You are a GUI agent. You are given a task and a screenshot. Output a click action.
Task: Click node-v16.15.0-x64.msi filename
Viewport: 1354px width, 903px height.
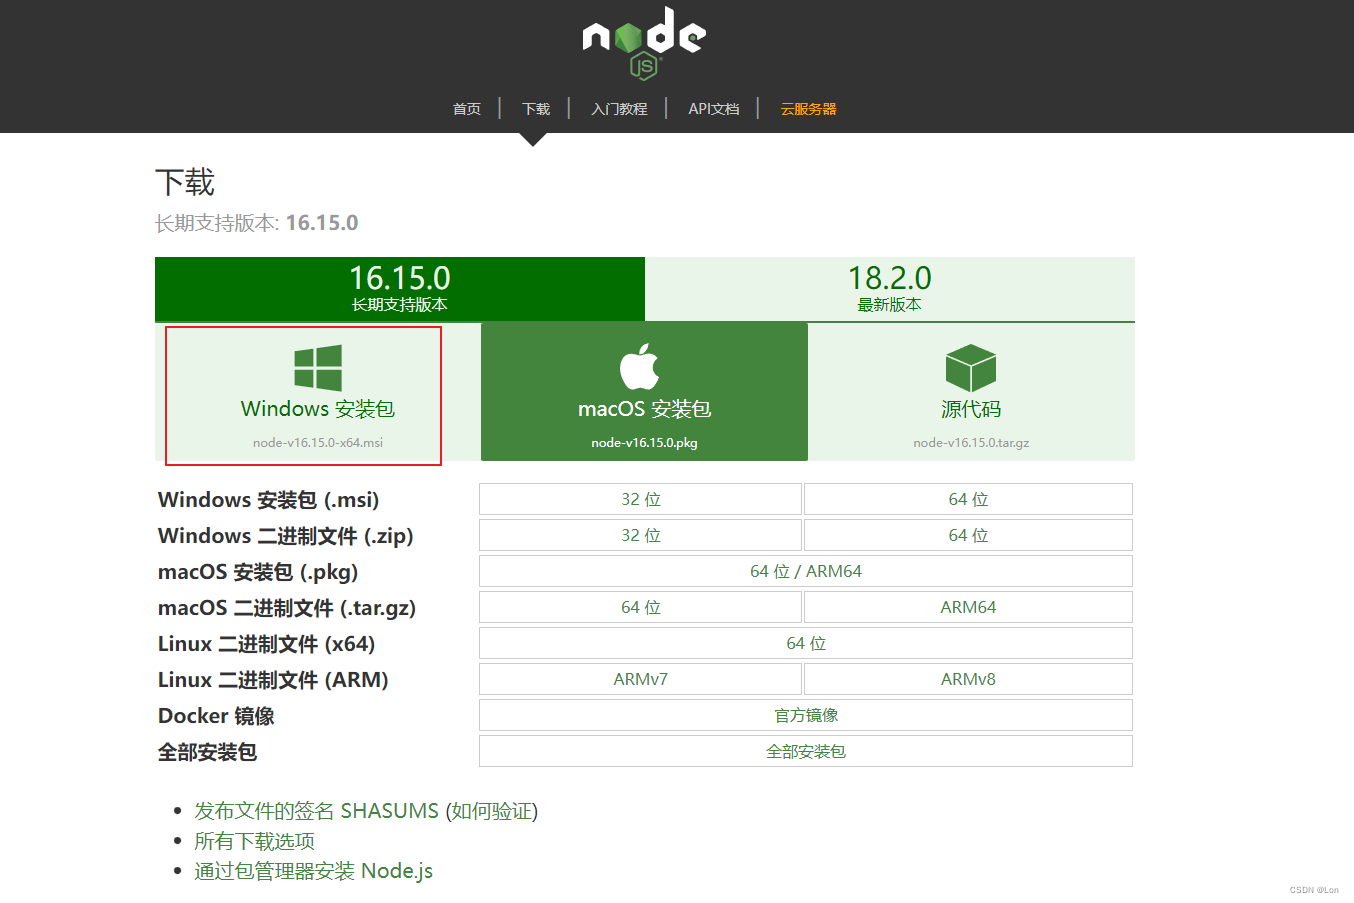(x=318, y=443)
